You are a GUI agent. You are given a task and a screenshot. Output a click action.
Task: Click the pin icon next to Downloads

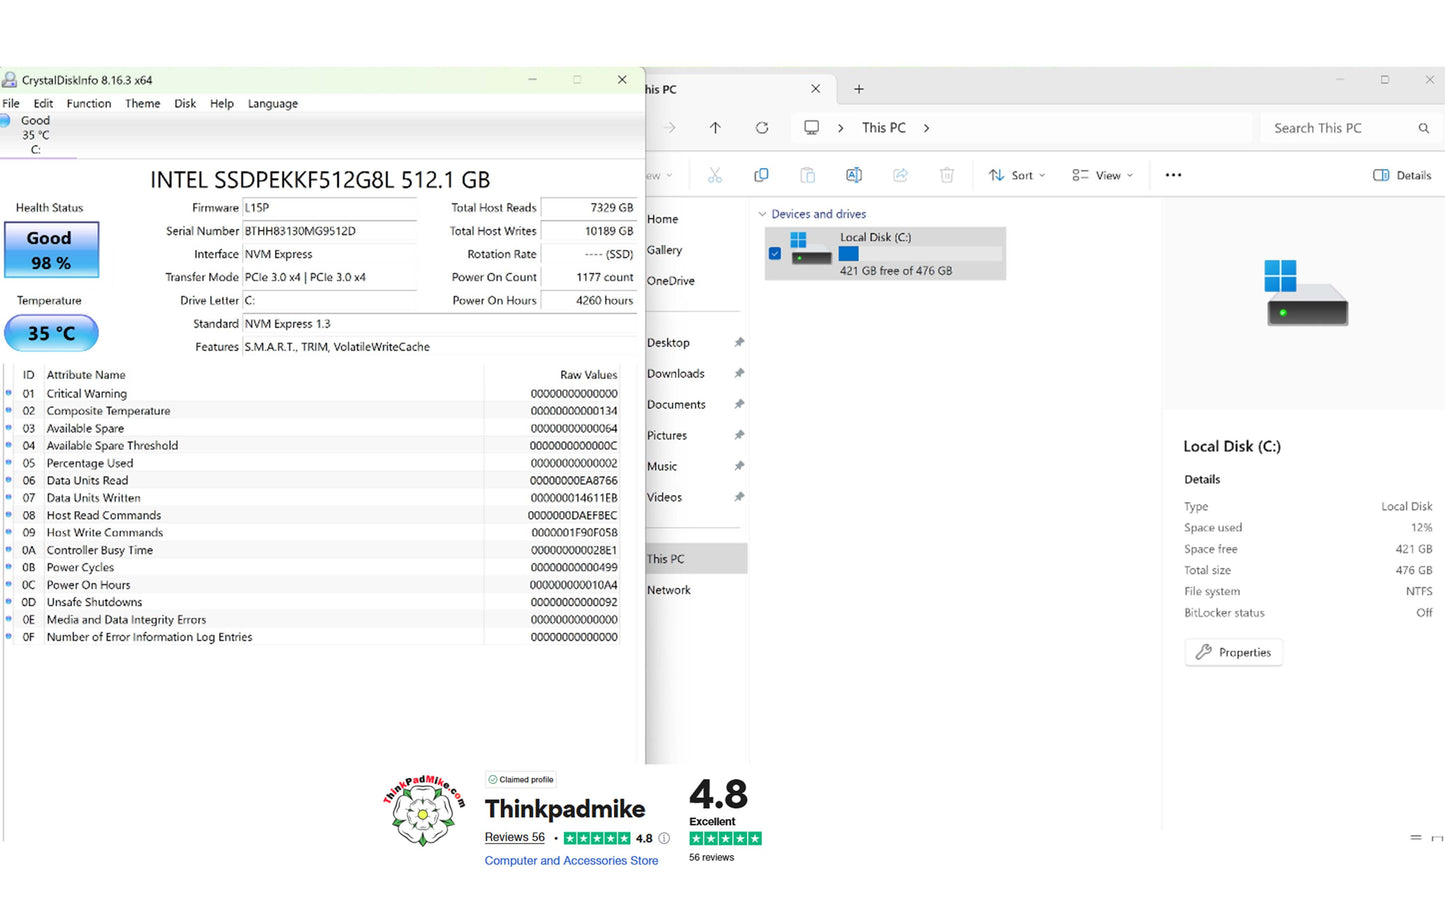tap(739, 374)
